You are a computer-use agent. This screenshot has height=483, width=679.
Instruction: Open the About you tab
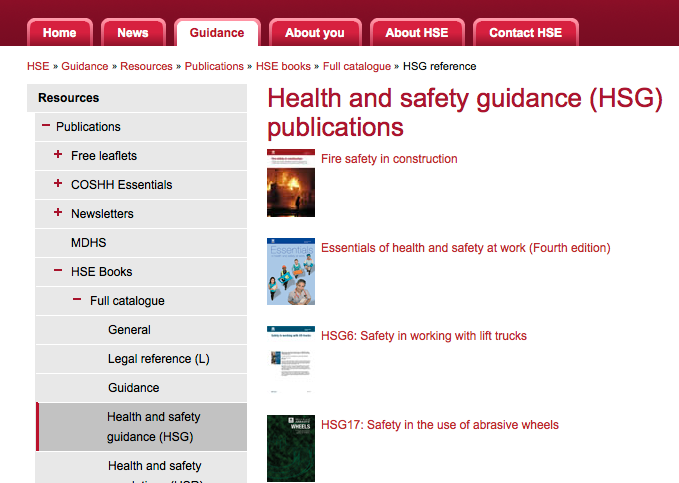315,33
